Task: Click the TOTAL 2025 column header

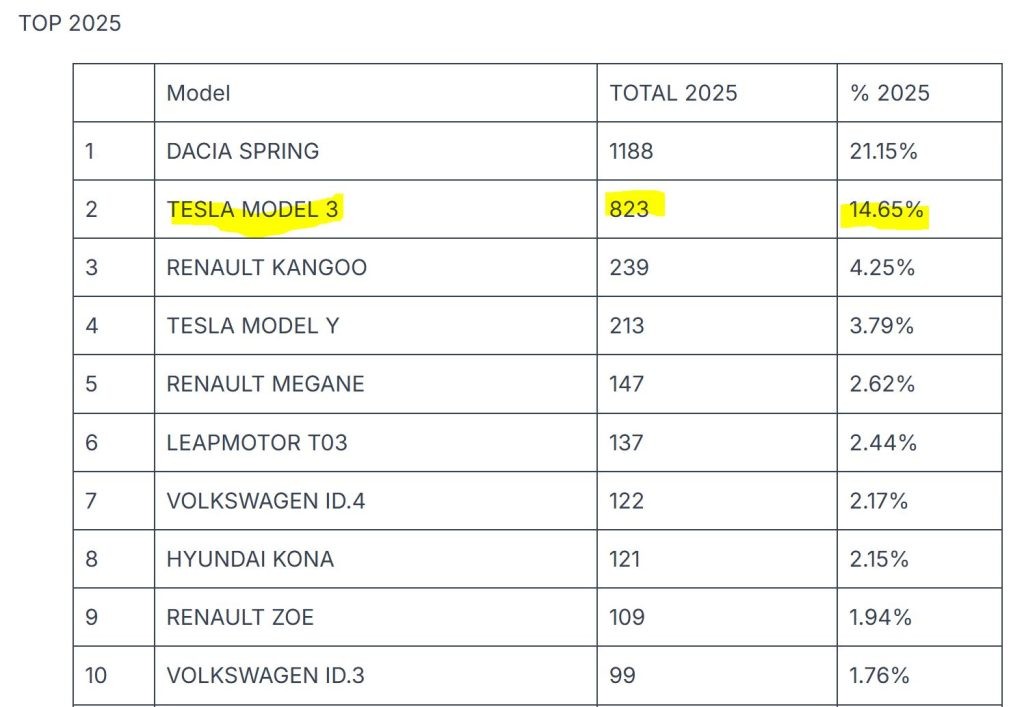Action: [673, 93]
